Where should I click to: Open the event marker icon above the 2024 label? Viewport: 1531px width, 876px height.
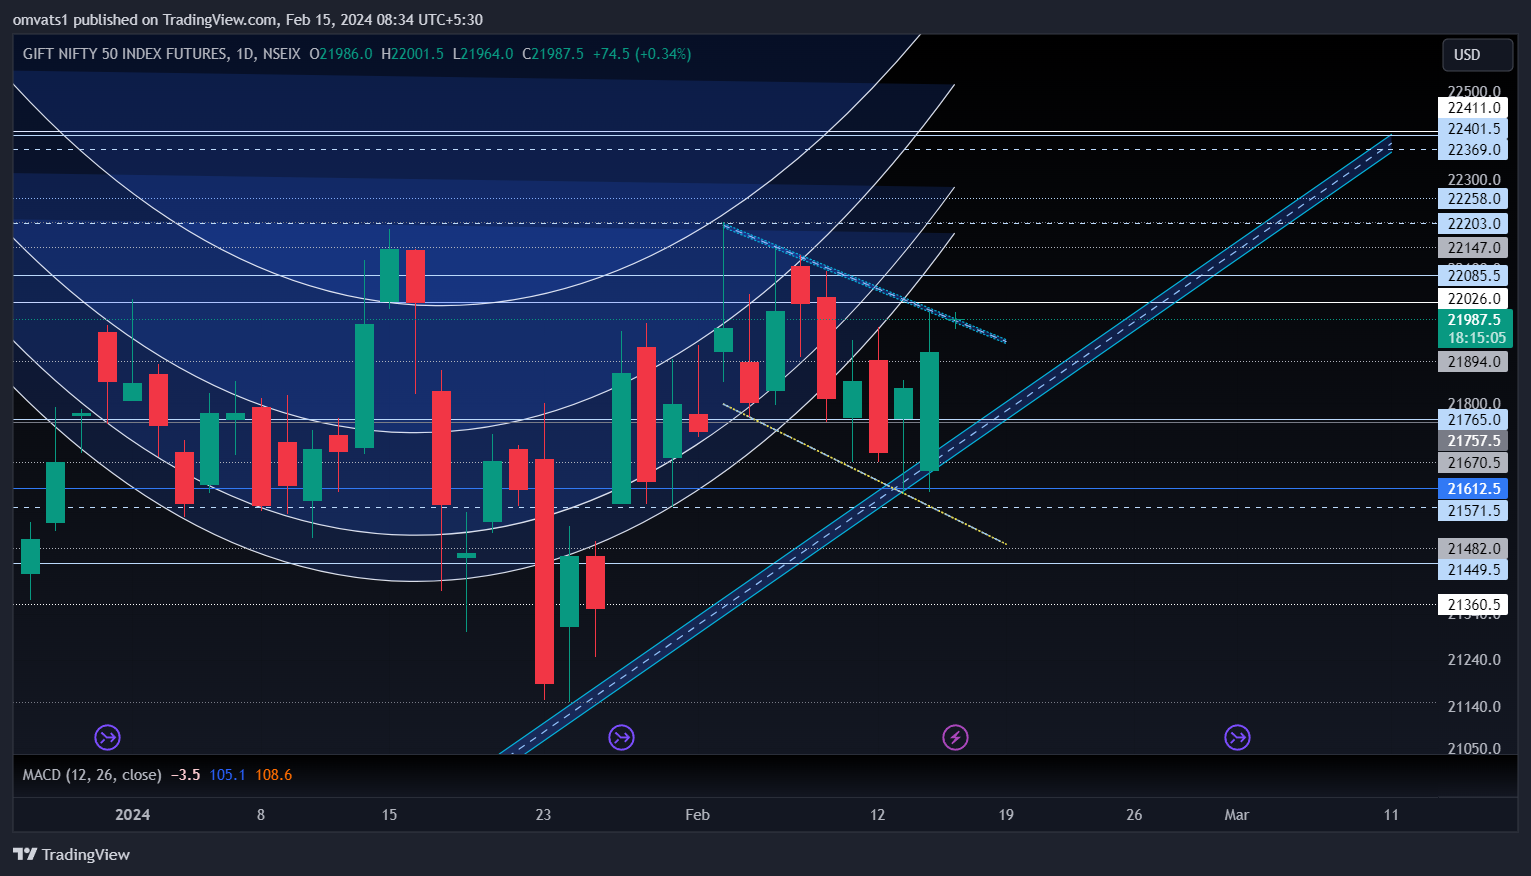tap(107, 738)
